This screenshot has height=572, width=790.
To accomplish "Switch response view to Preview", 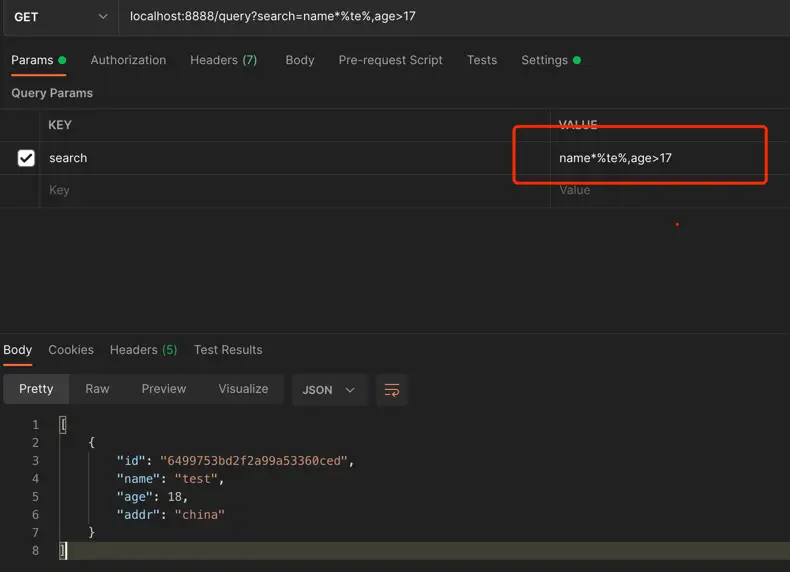I will click(164, 389).
